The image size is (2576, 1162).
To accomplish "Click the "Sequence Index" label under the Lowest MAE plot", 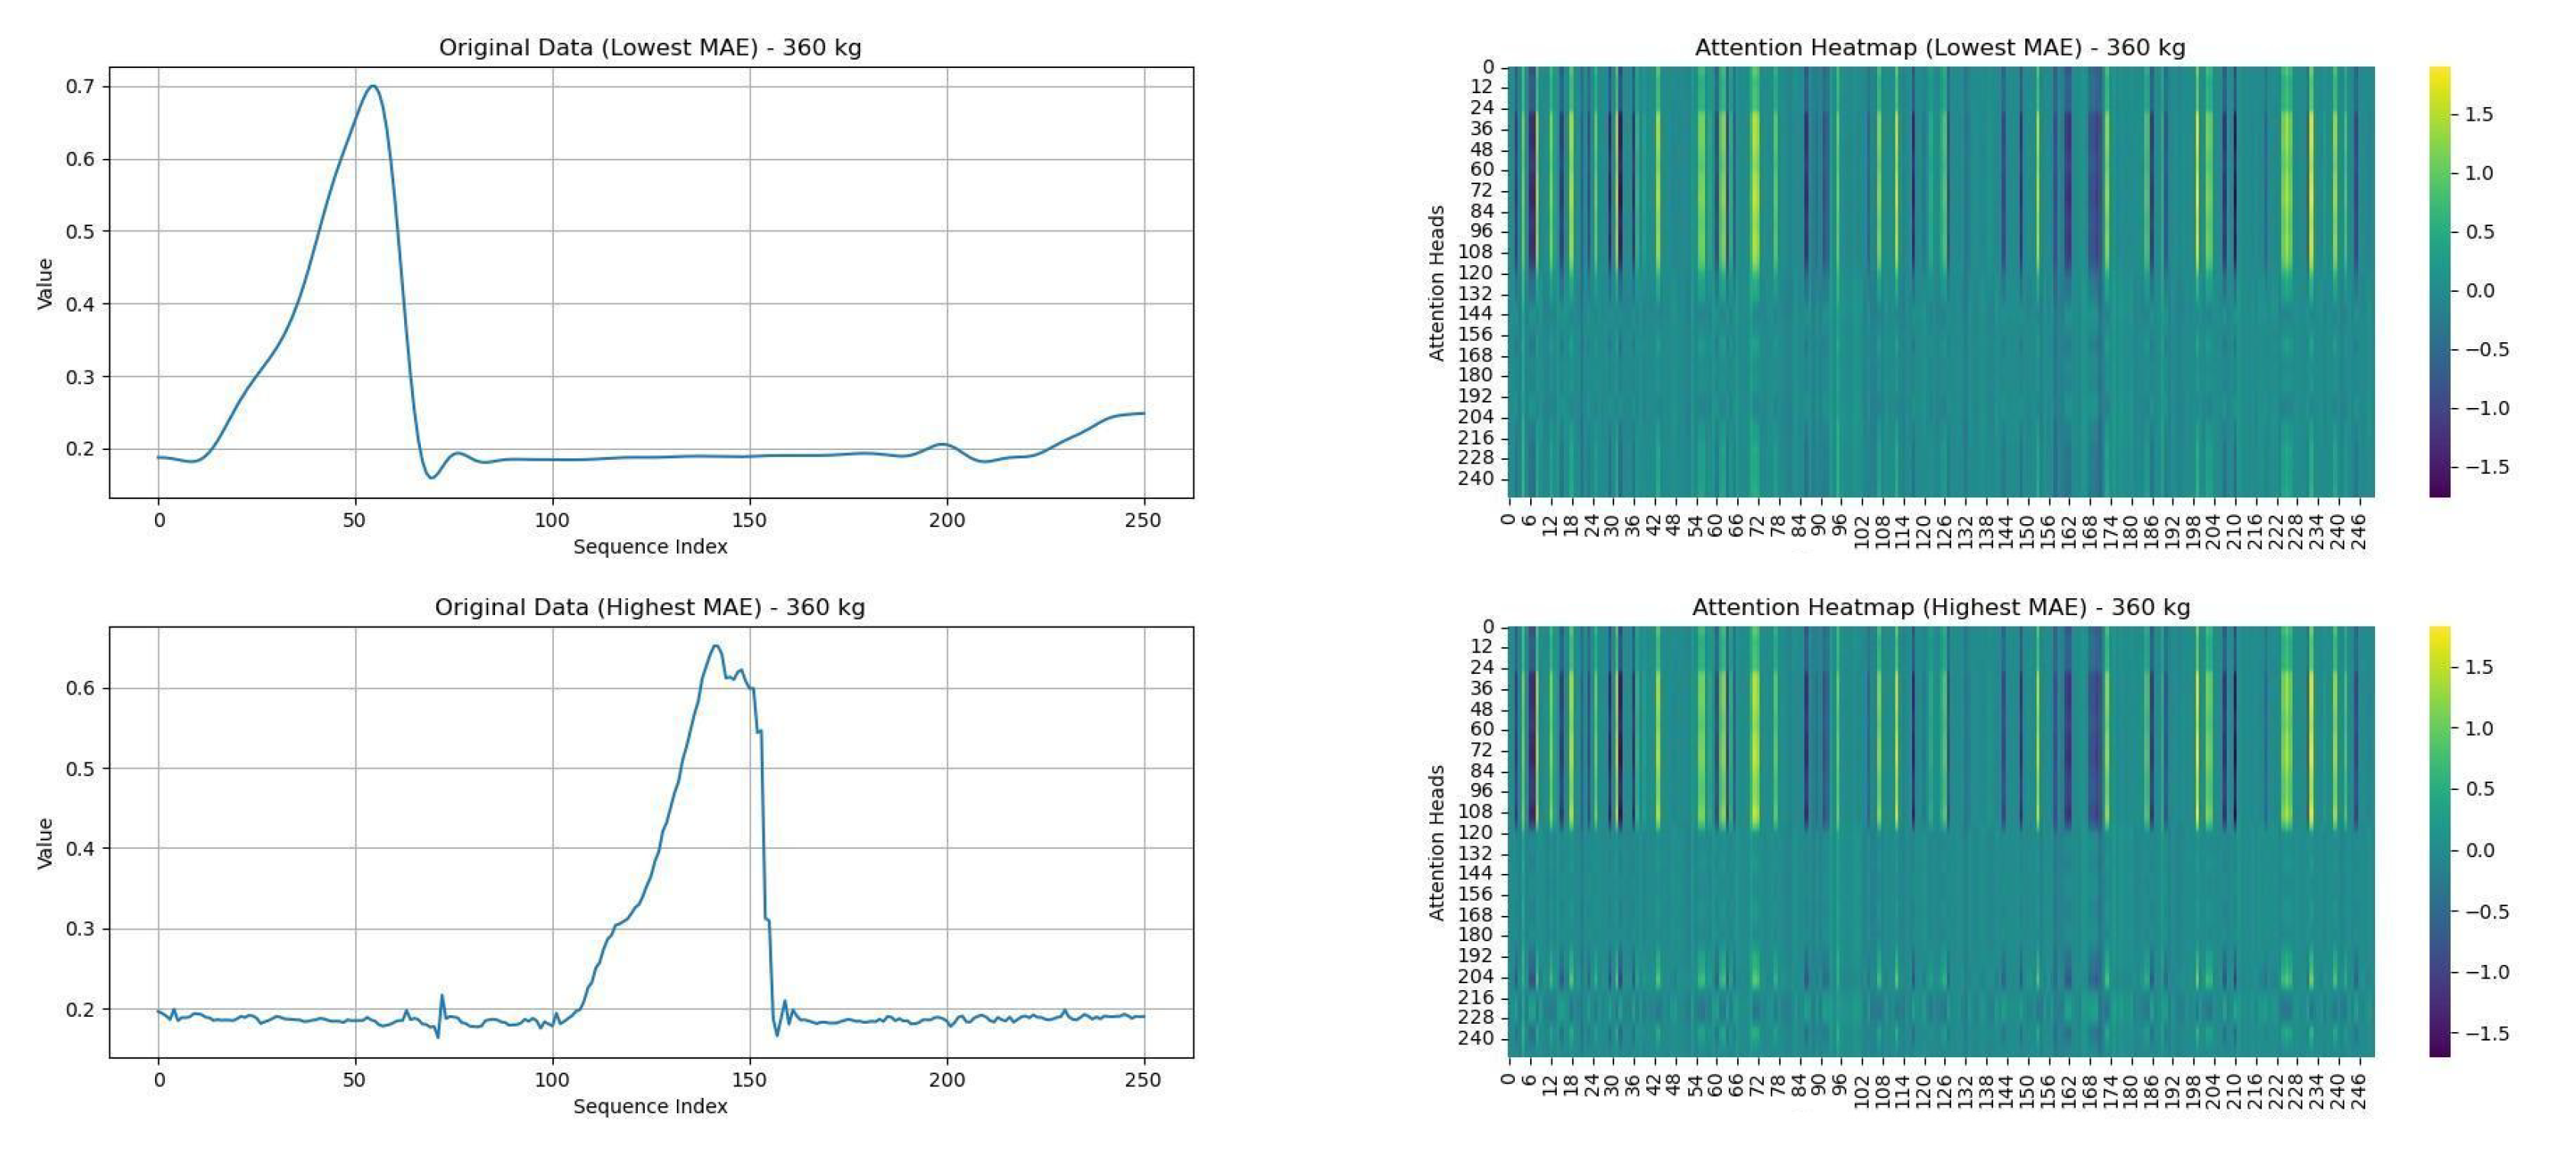I will point(650,547).
